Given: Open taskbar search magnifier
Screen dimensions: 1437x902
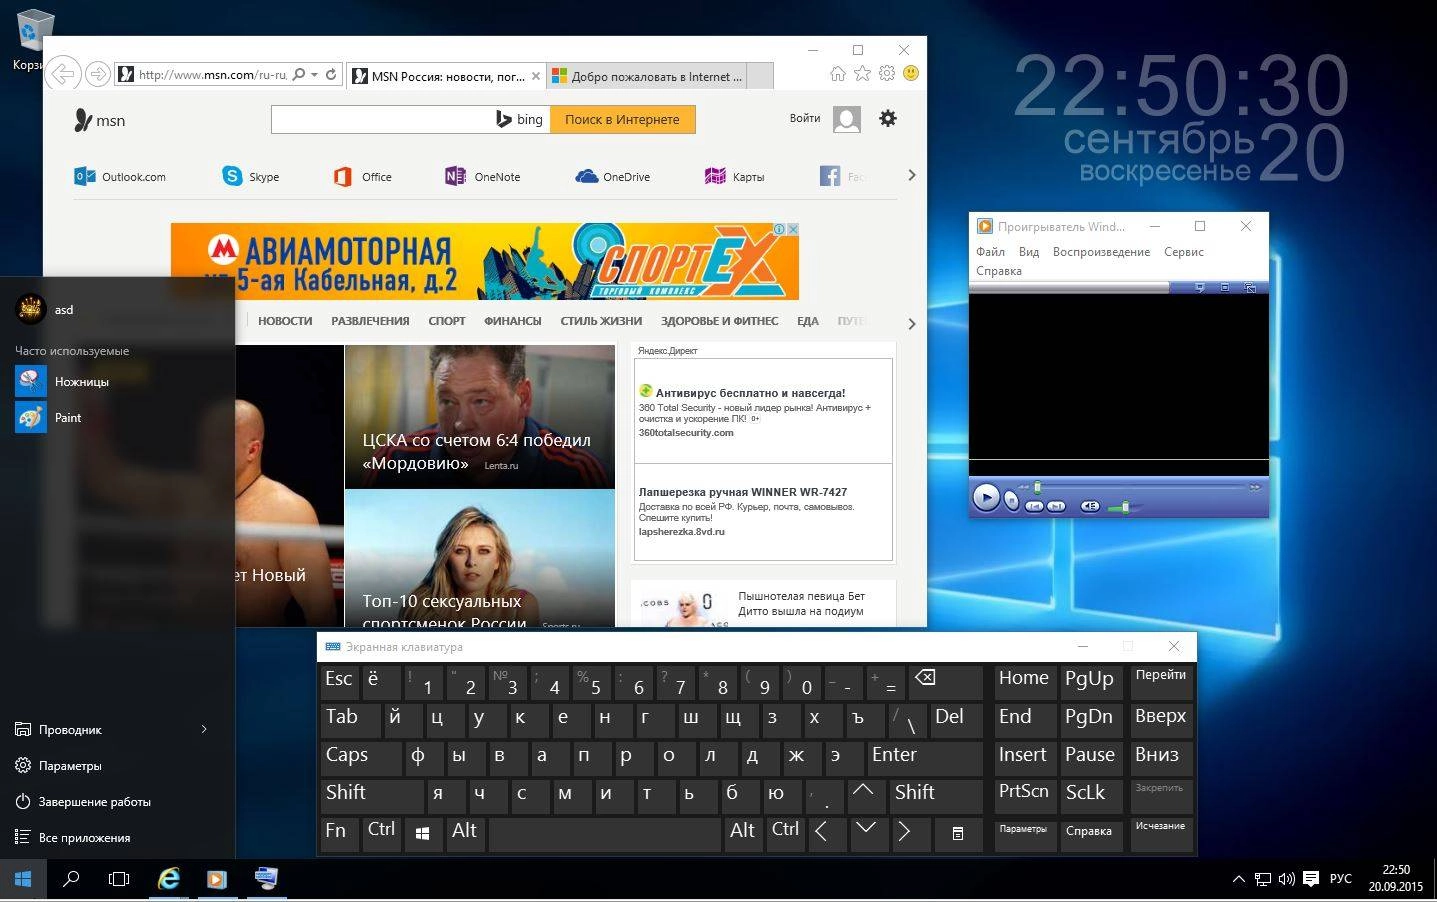Looking at the screenshot, I should click(71, 879).
